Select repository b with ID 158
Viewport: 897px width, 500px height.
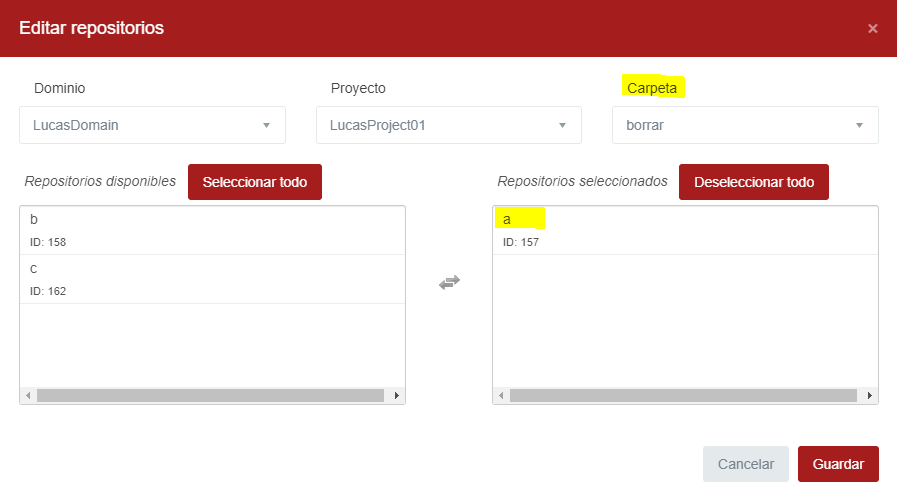[212, 230]
